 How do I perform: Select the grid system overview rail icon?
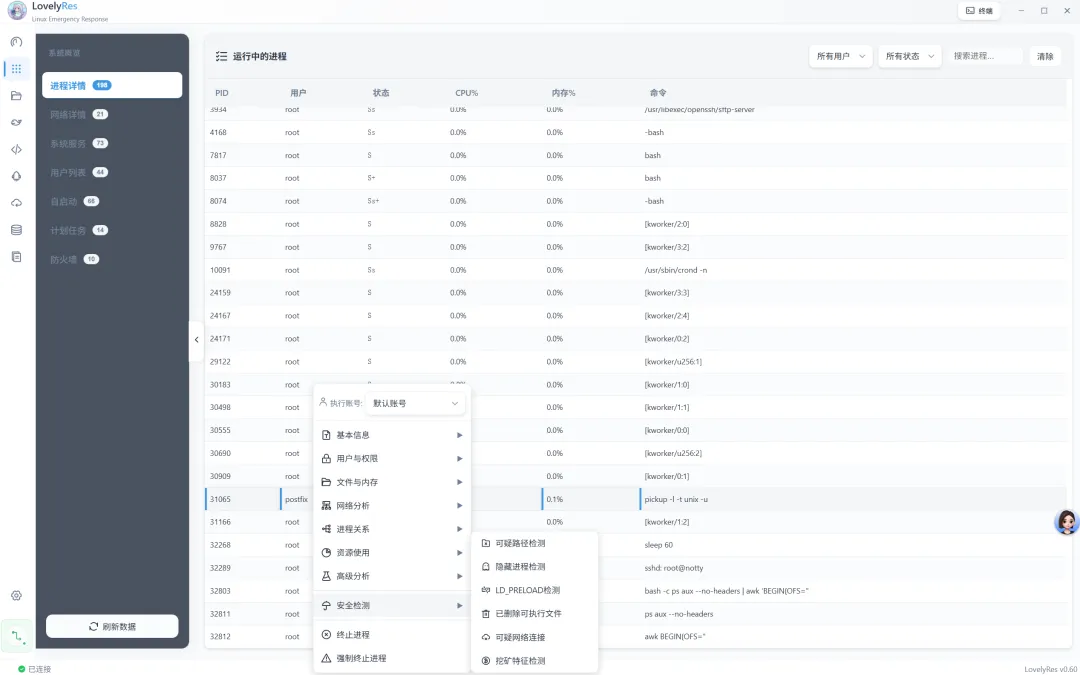click(x=16, y=69)
